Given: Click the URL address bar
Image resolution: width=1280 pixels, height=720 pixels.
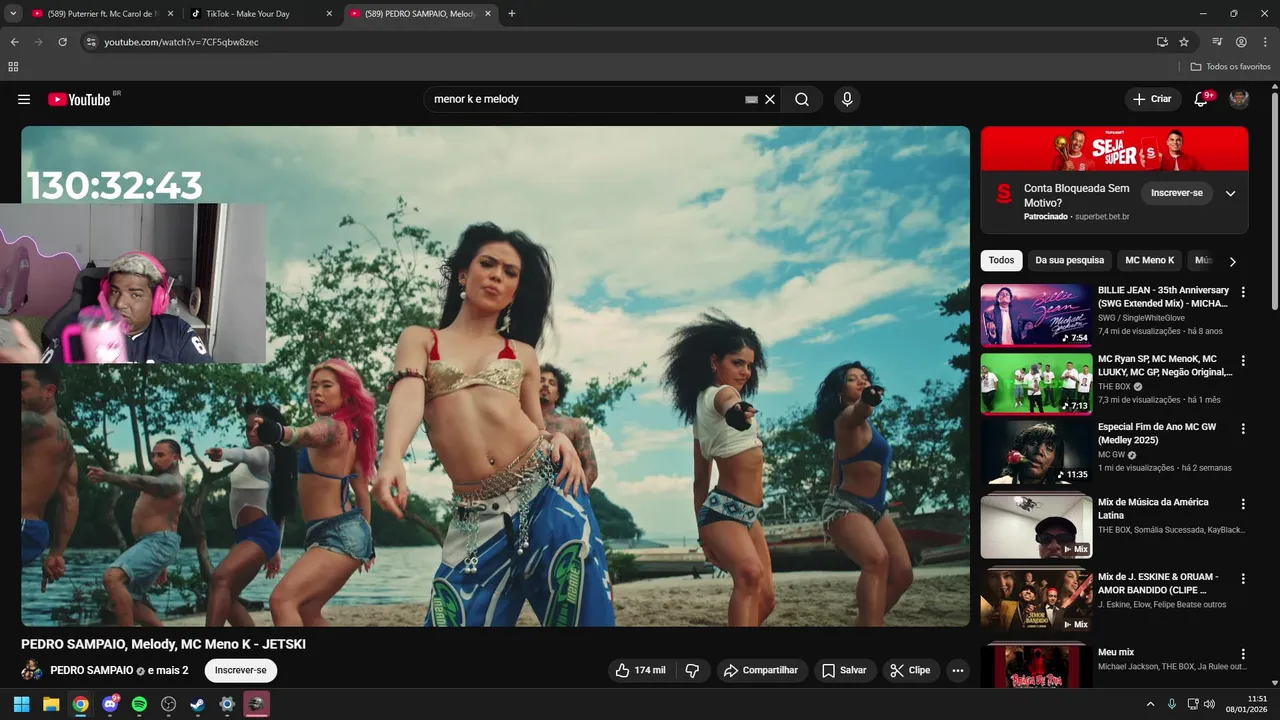Looking at the screenshot, I should coord(620,42).
